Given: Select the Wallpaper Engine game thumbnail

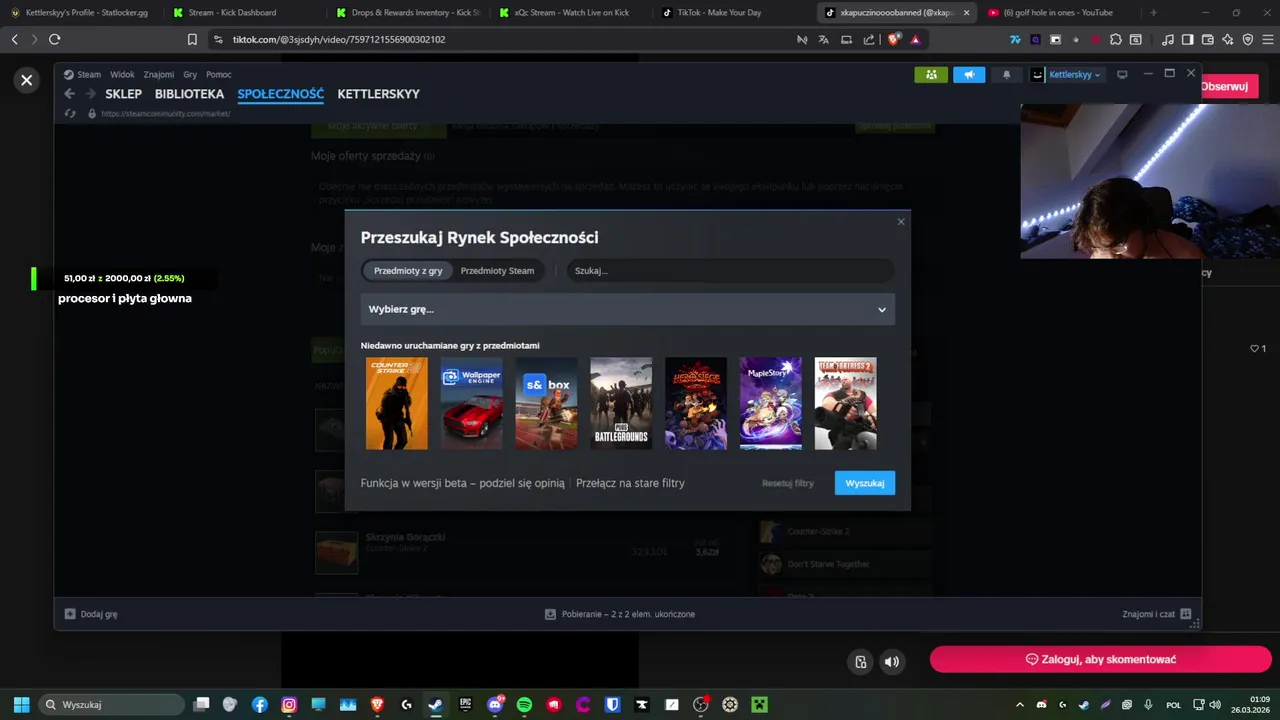Looking at the screenshot, I should [471, 404].
